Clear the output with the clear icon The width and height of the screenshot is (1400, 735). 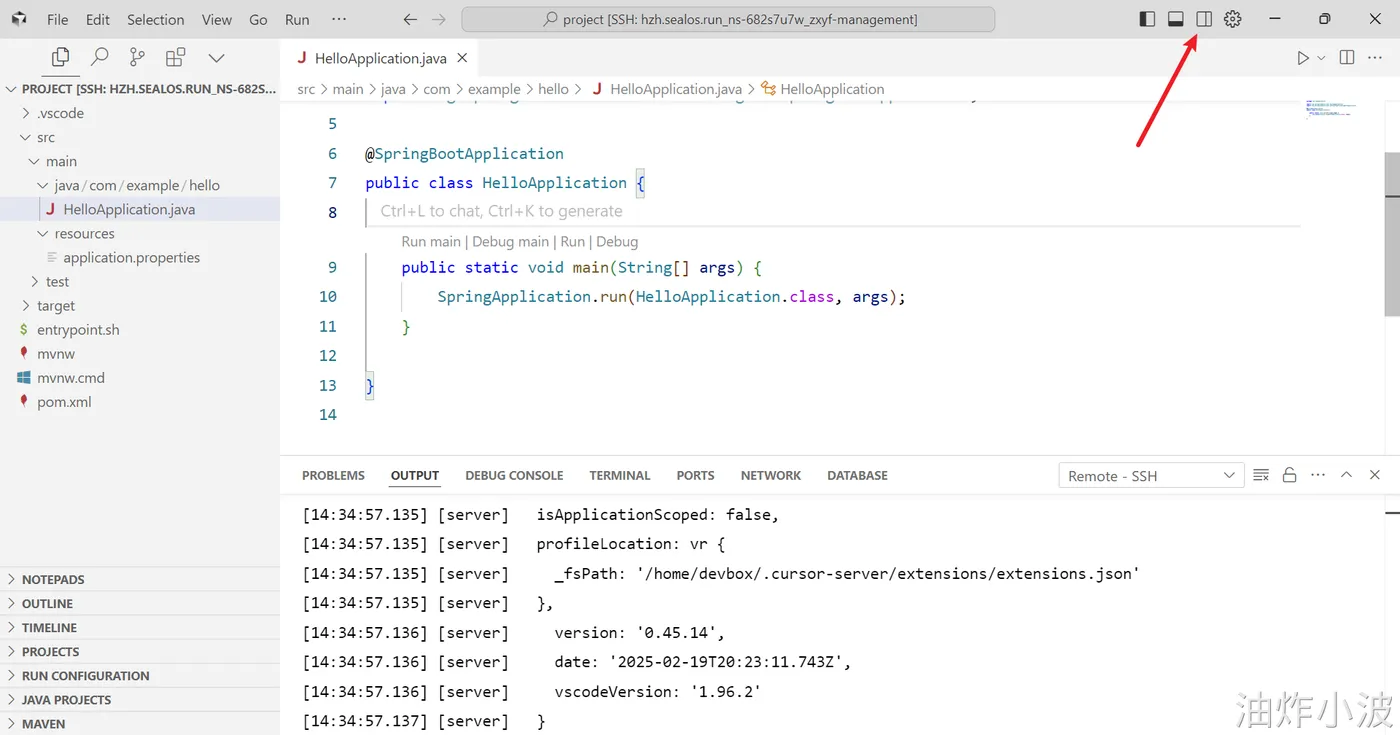click(1261, 475)
